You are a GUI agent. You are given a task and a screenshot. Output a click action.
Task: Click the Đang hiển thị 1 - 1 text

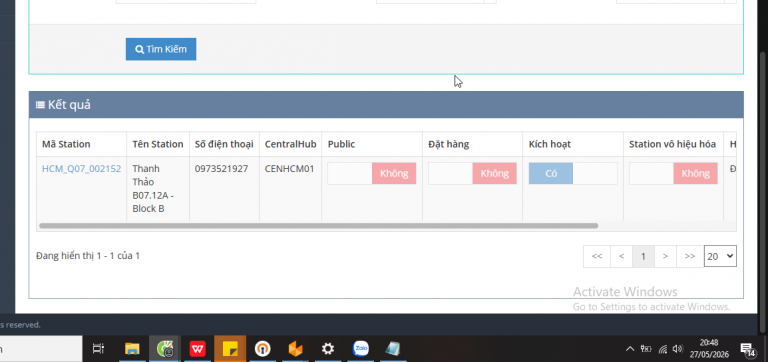click(x=88, y=255)
